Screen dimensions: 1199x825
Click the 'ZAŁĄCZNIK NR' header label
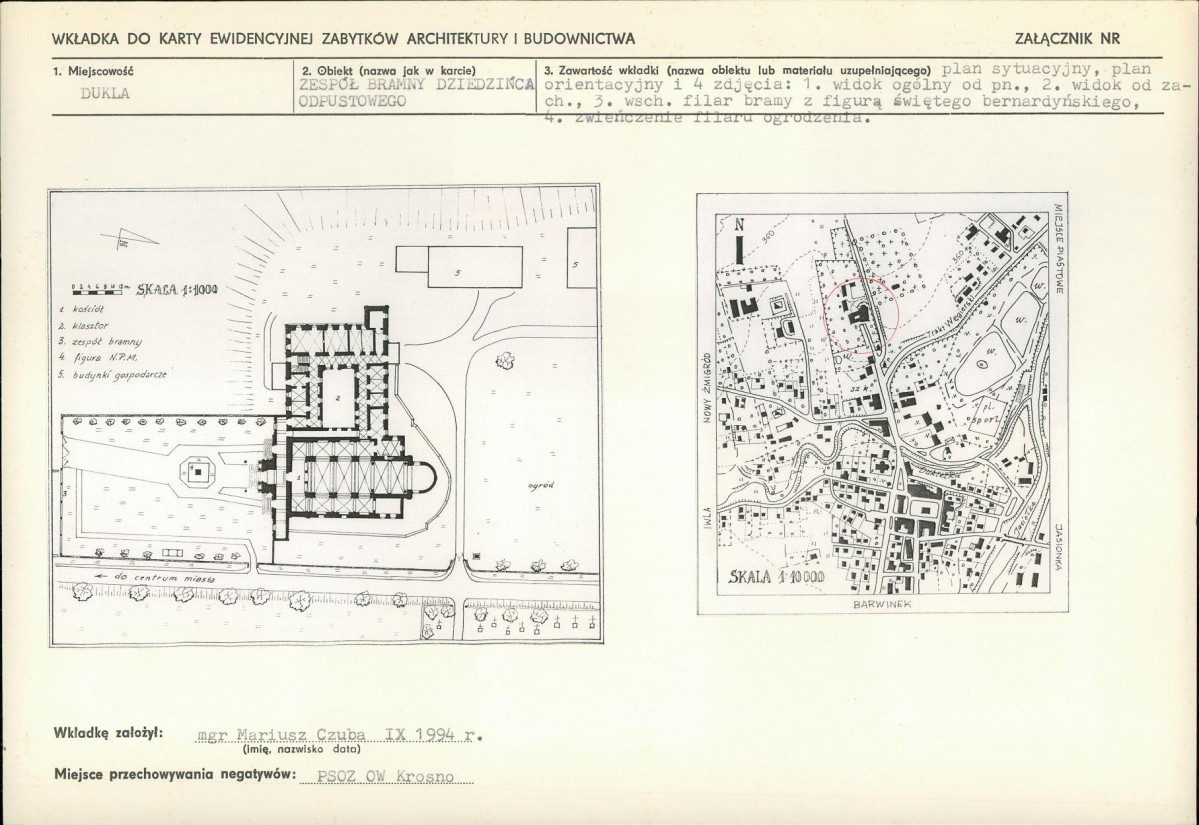(x=1065, y=38)
